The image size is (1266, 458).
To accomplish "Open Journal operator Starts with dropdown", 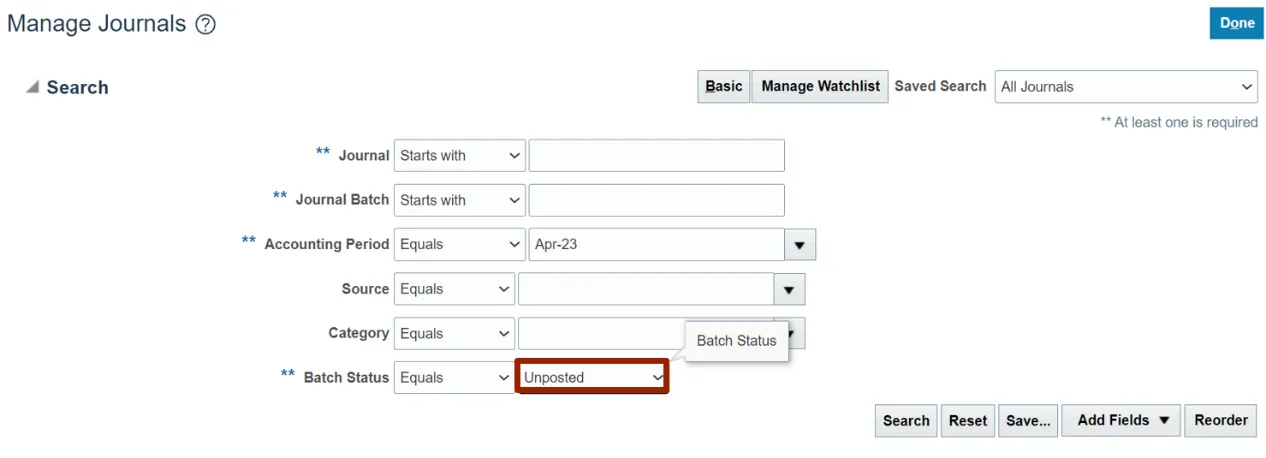I will tap(459, 156).
